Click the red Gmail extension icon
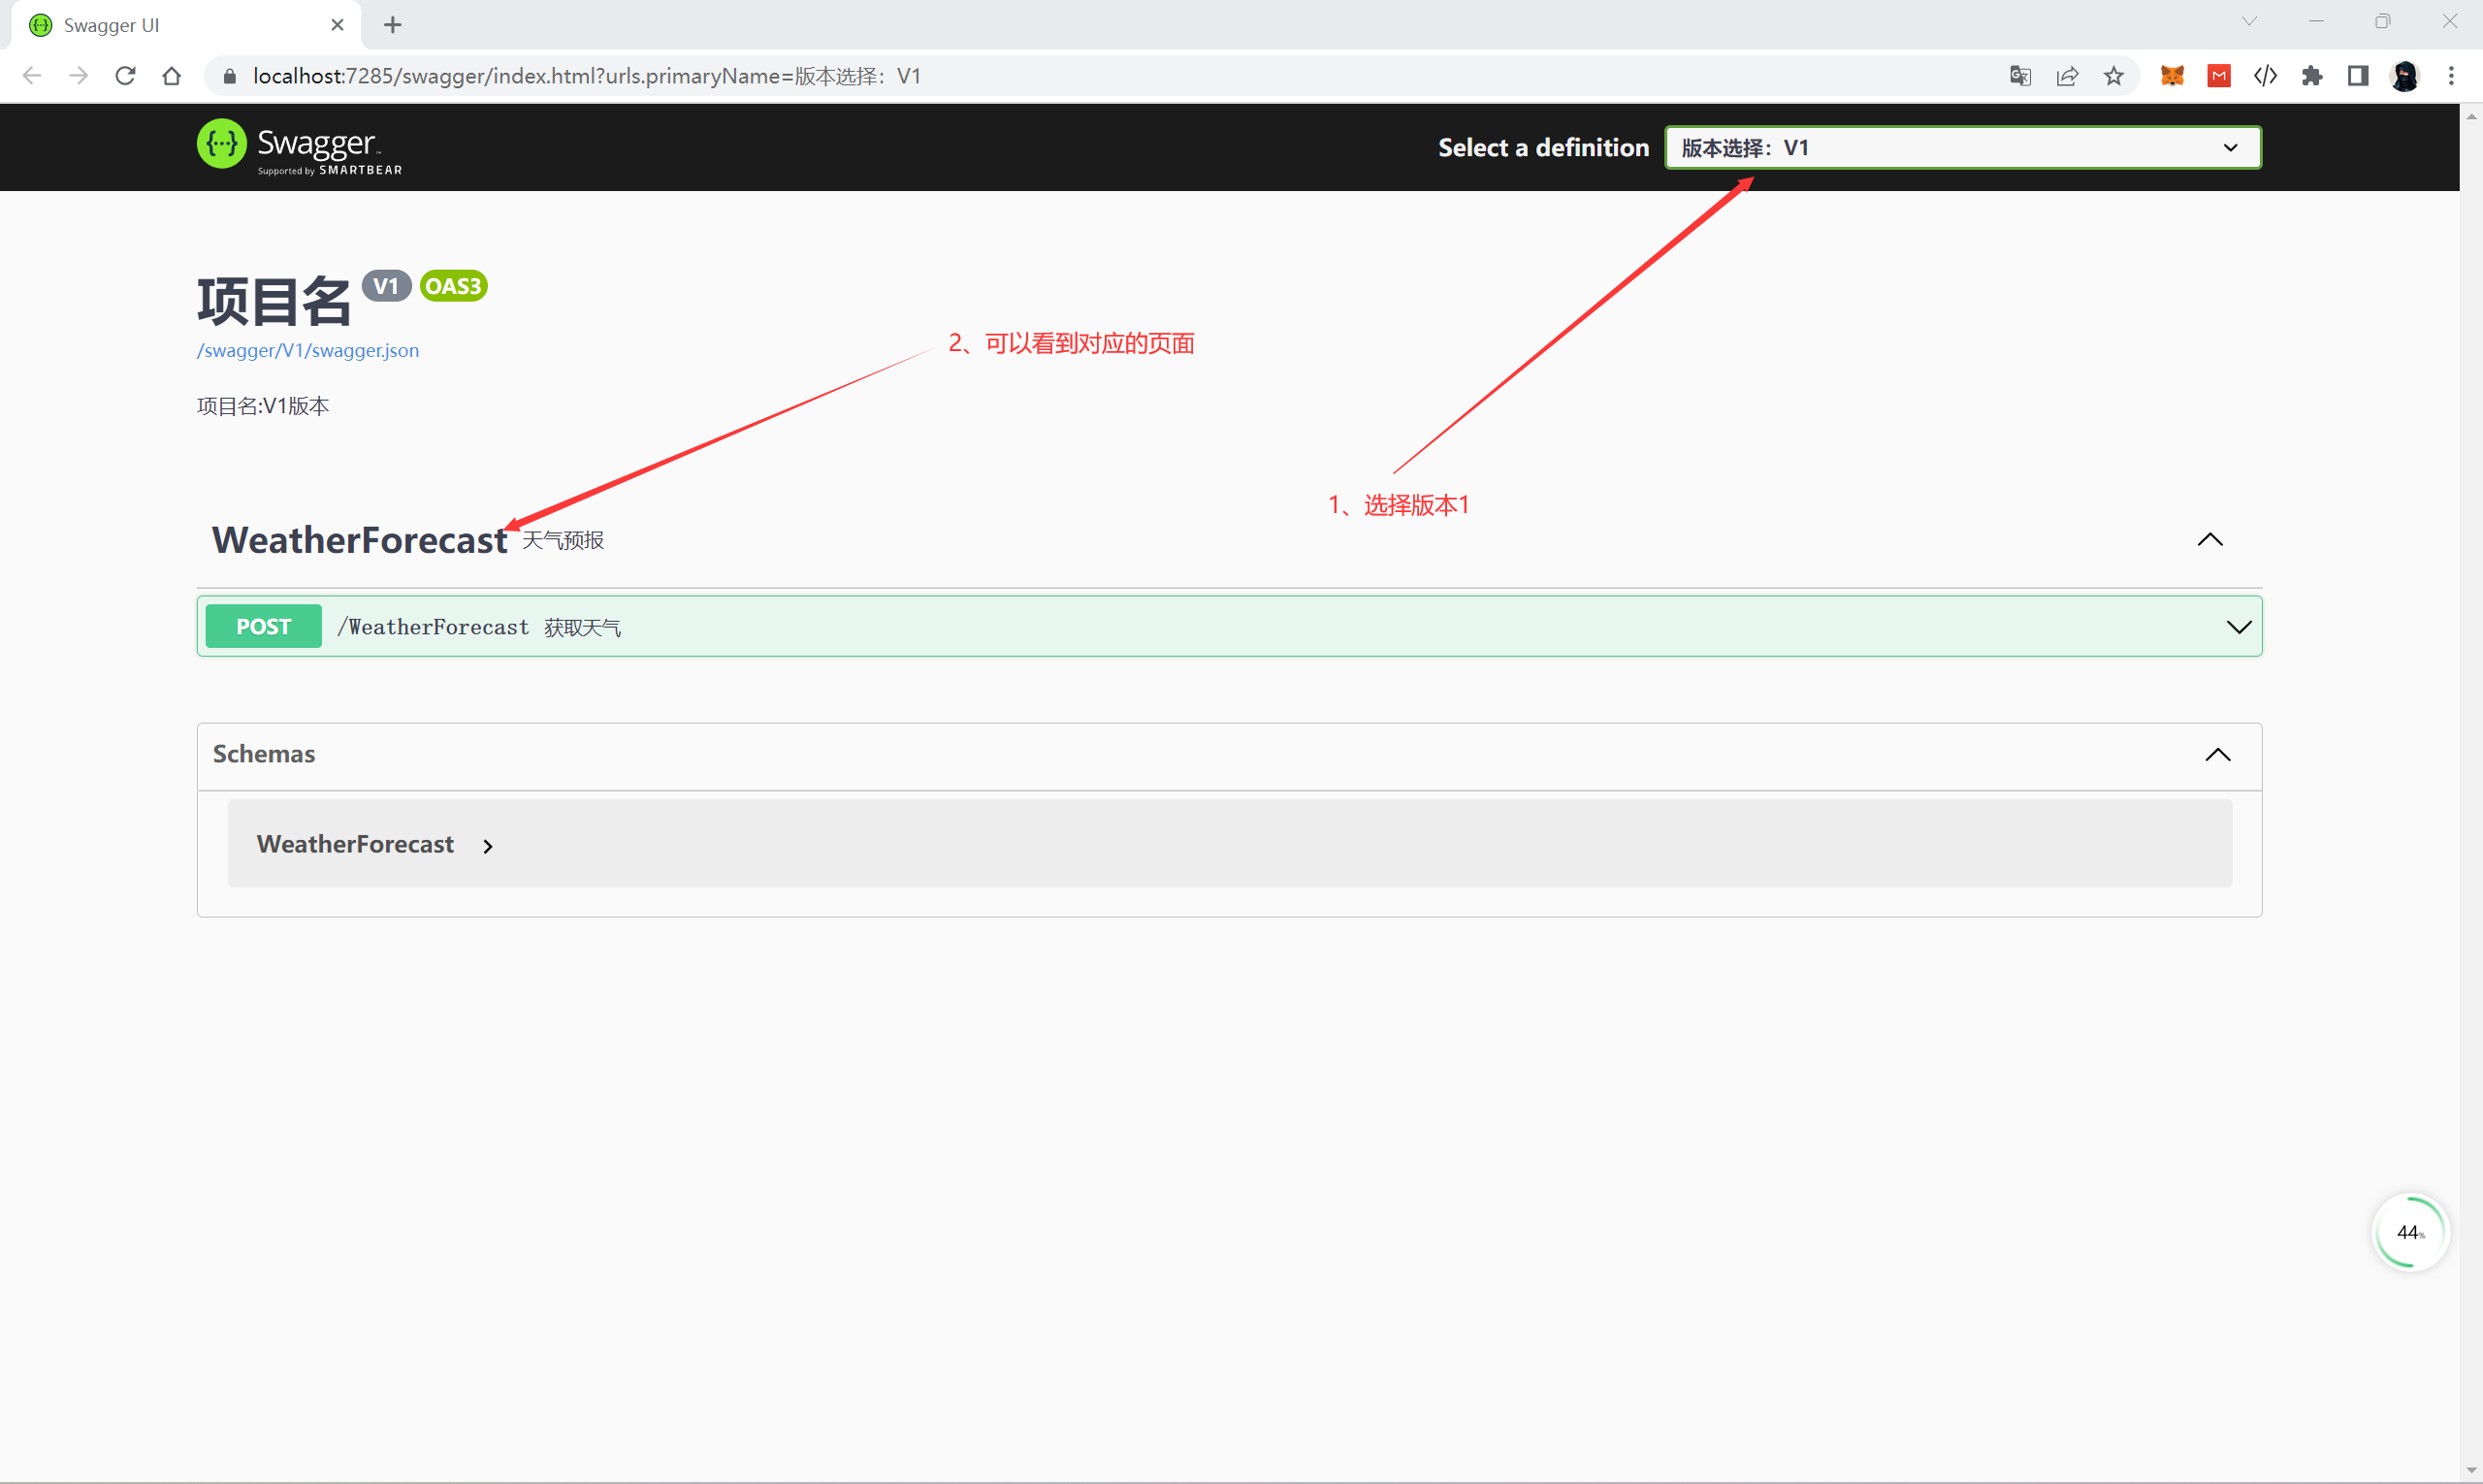This screenshot has height=1484, width=2483. point(2219,76)
